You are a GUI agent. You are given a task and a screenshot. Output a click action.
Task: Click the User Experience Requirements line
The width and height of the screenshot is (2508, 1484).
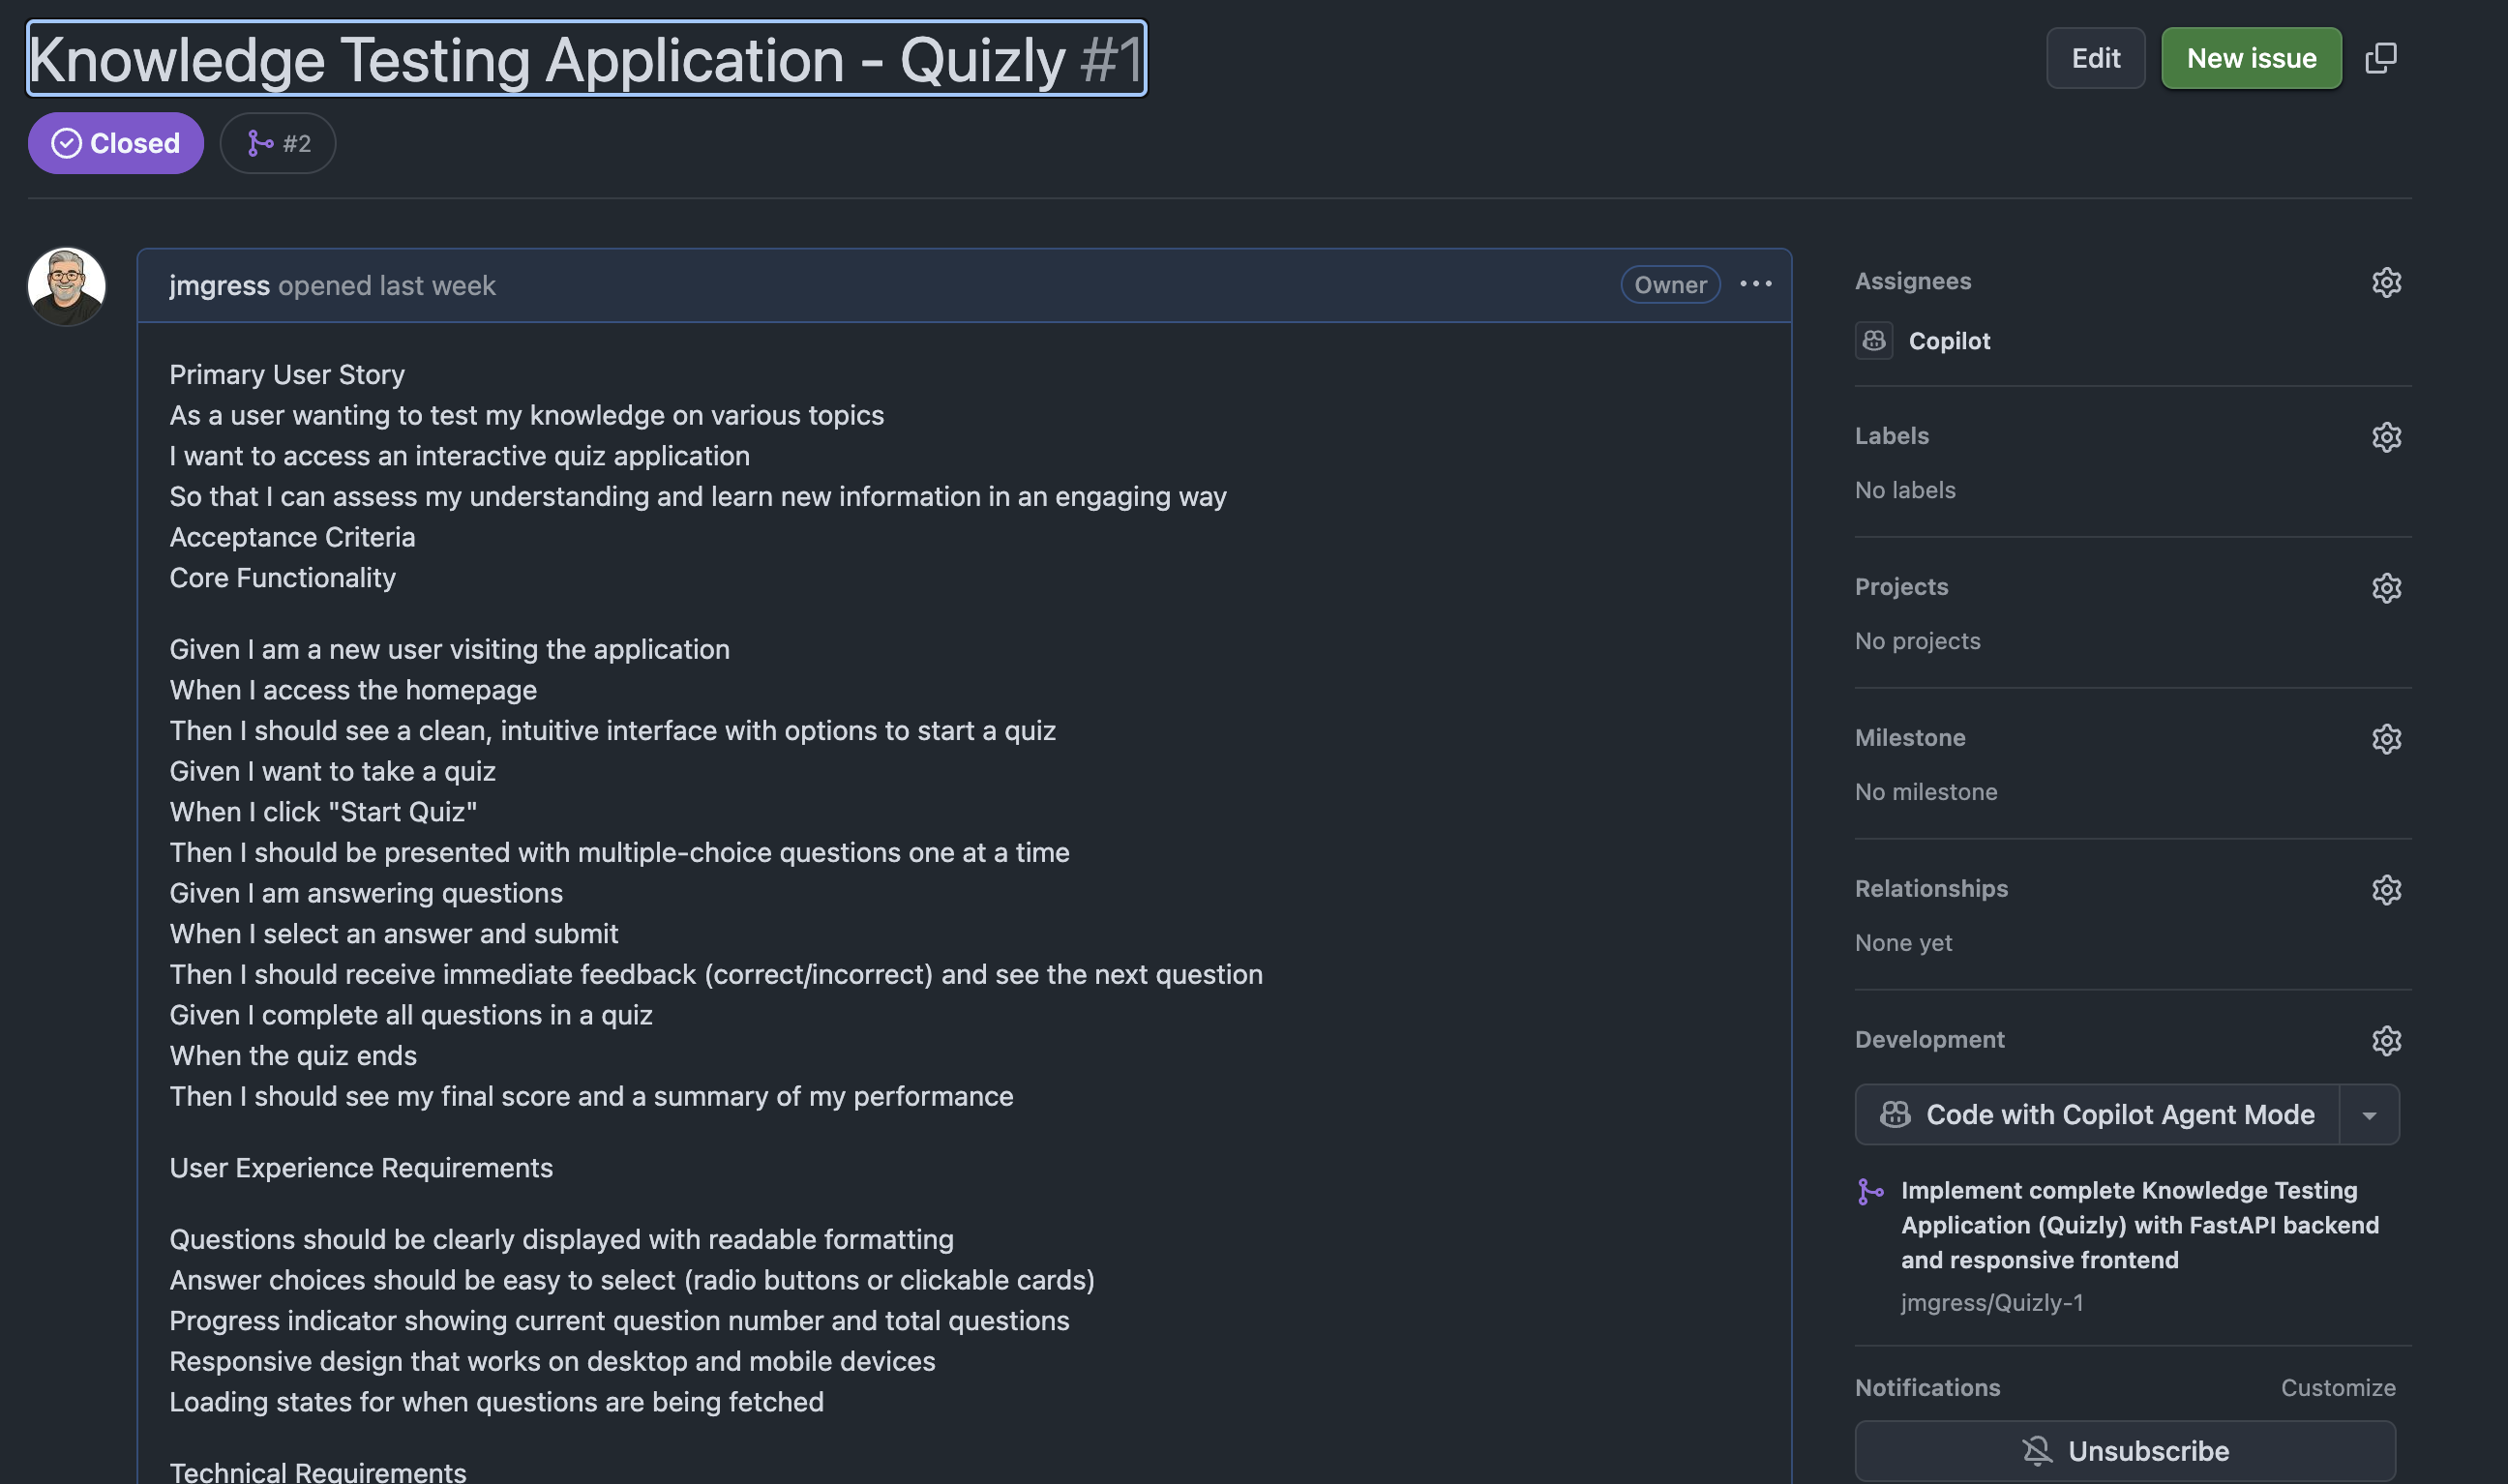click(361, 1168)
